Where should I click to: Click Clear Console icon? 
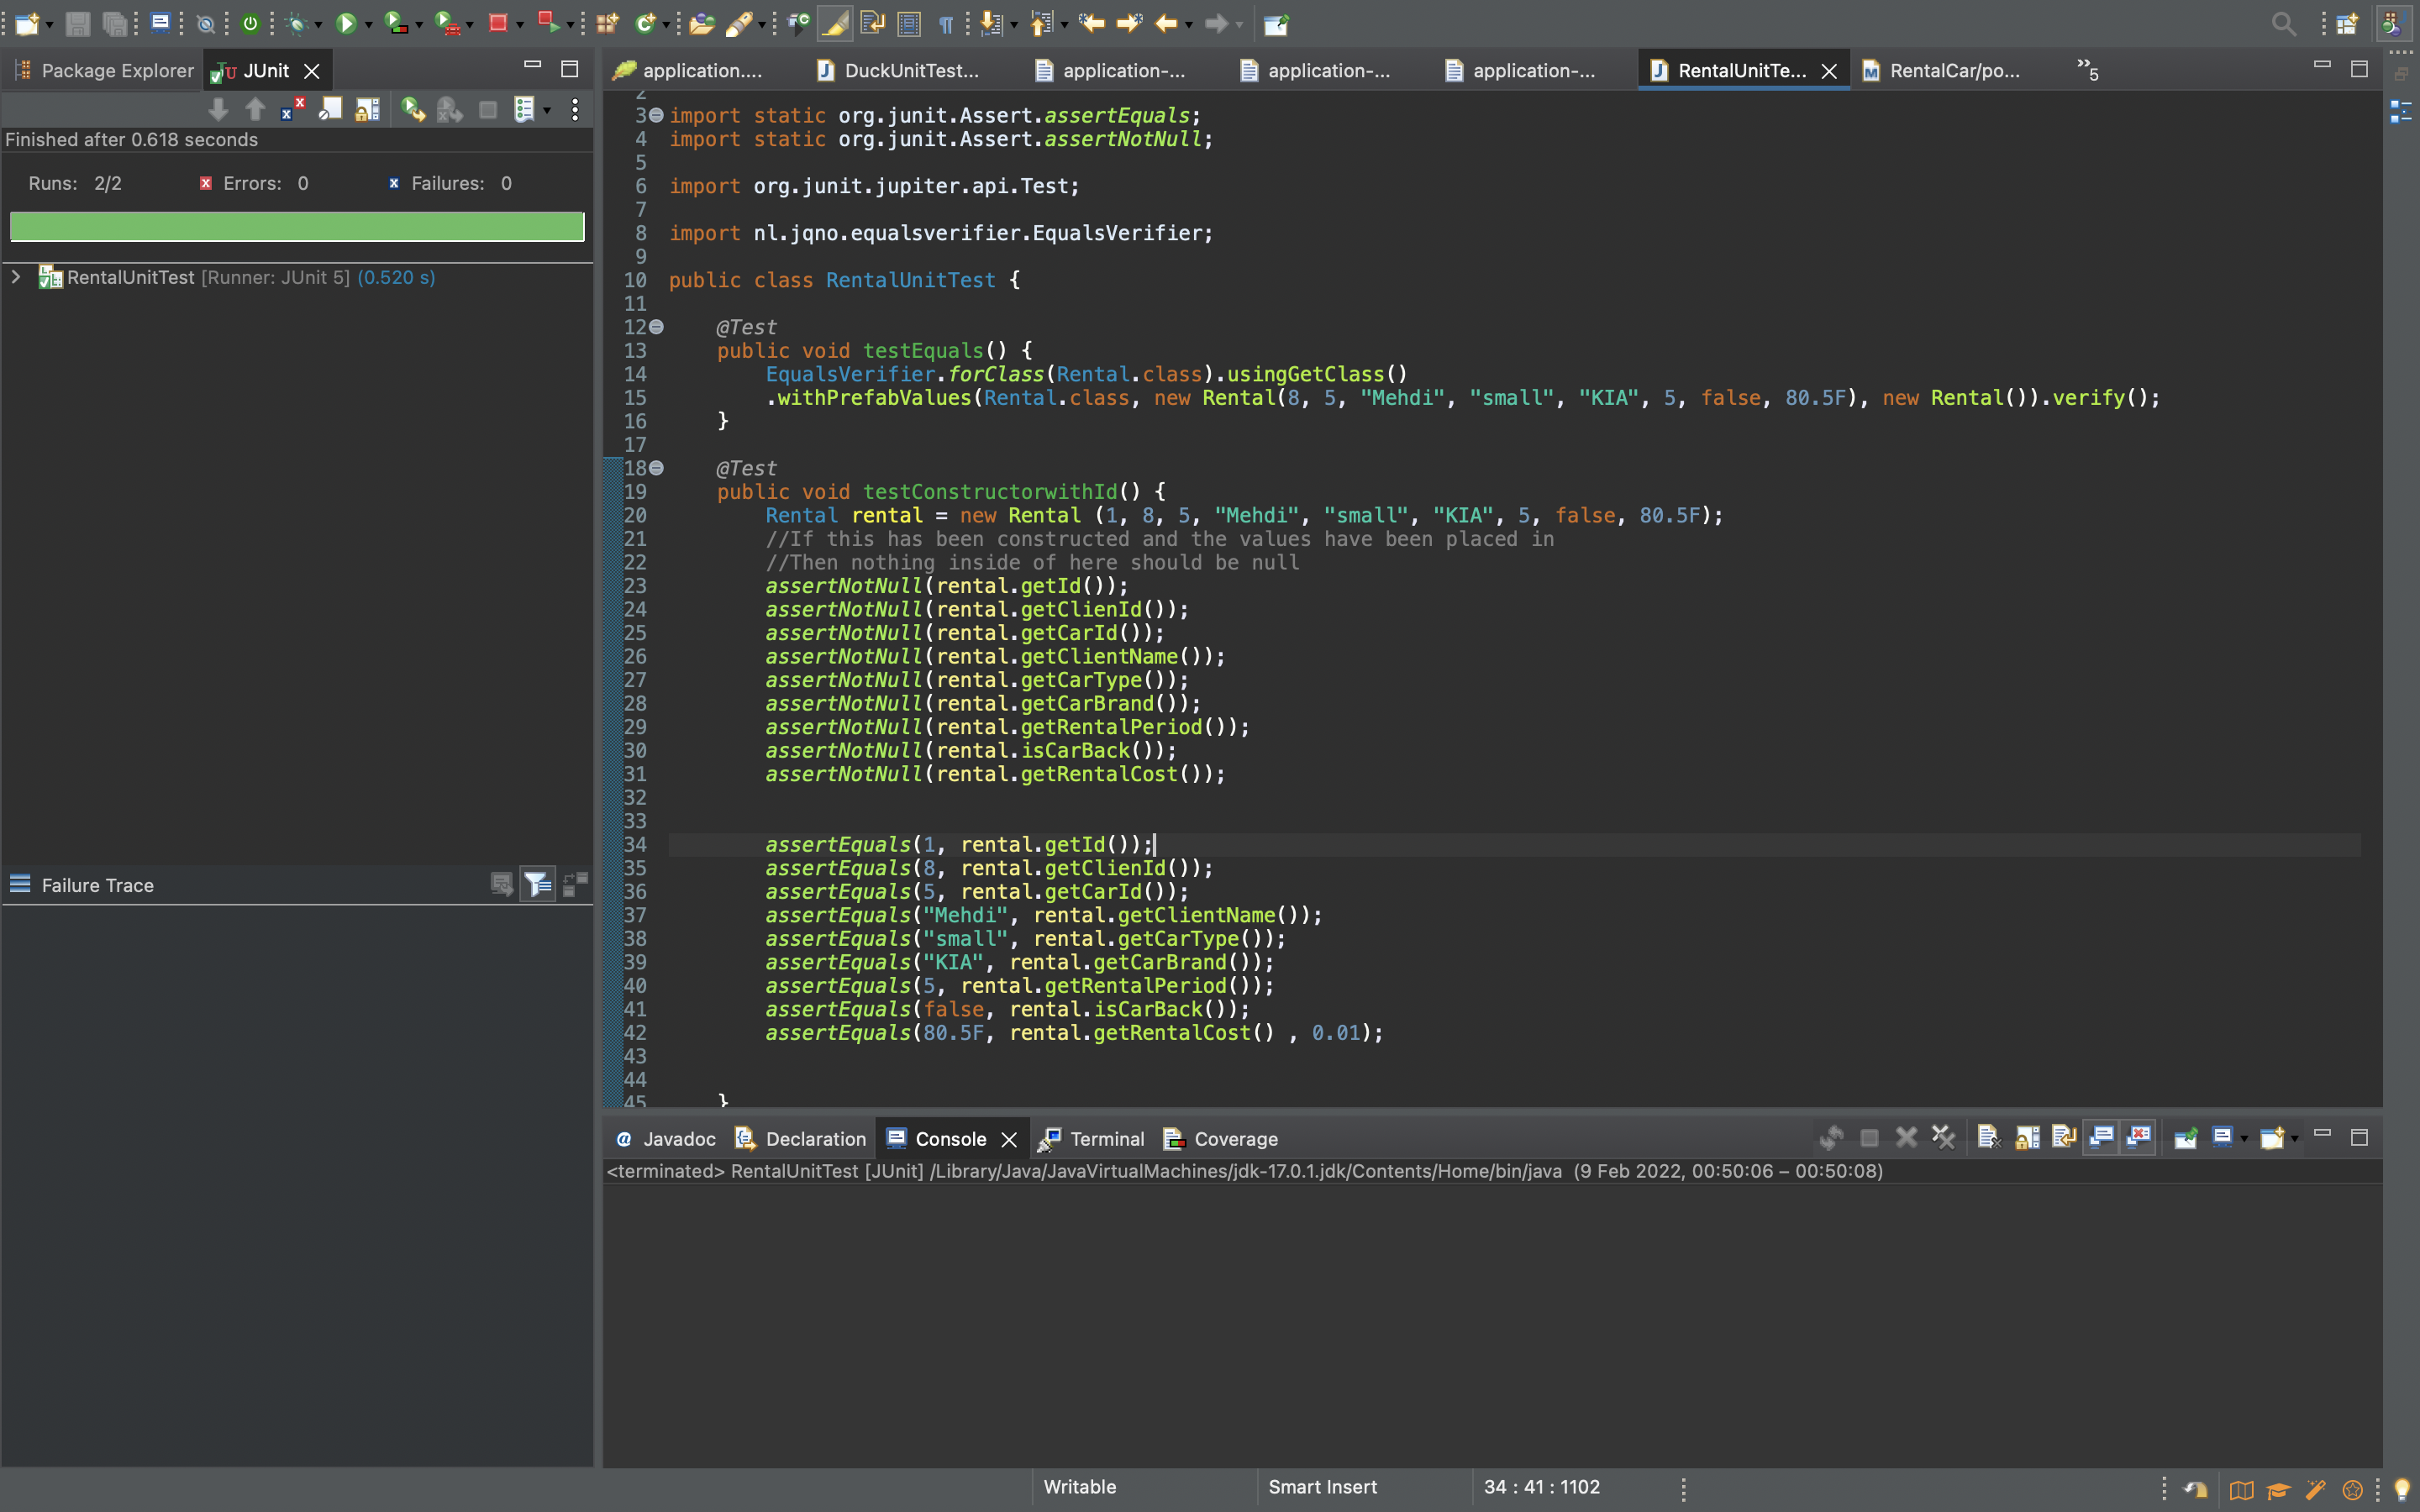1988,1137
